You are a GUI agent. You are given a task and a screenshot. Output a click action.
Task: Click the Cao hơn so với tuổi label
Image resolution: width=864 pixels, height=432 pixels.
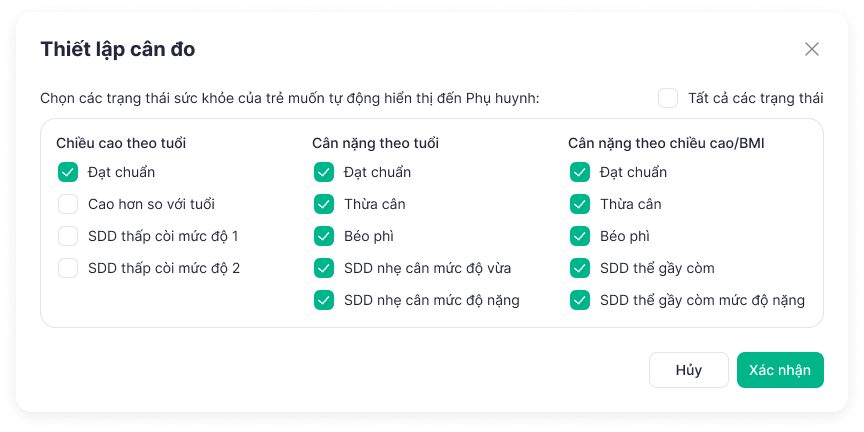tap(151, 204)
